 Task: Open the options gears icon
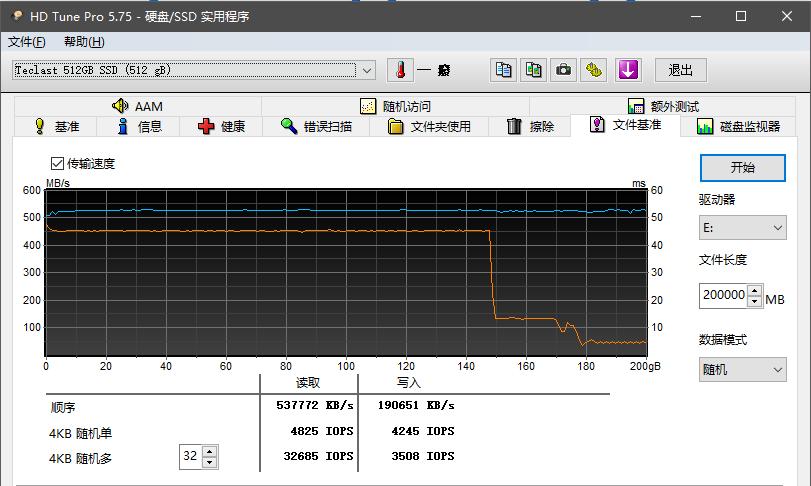point(594,70)
